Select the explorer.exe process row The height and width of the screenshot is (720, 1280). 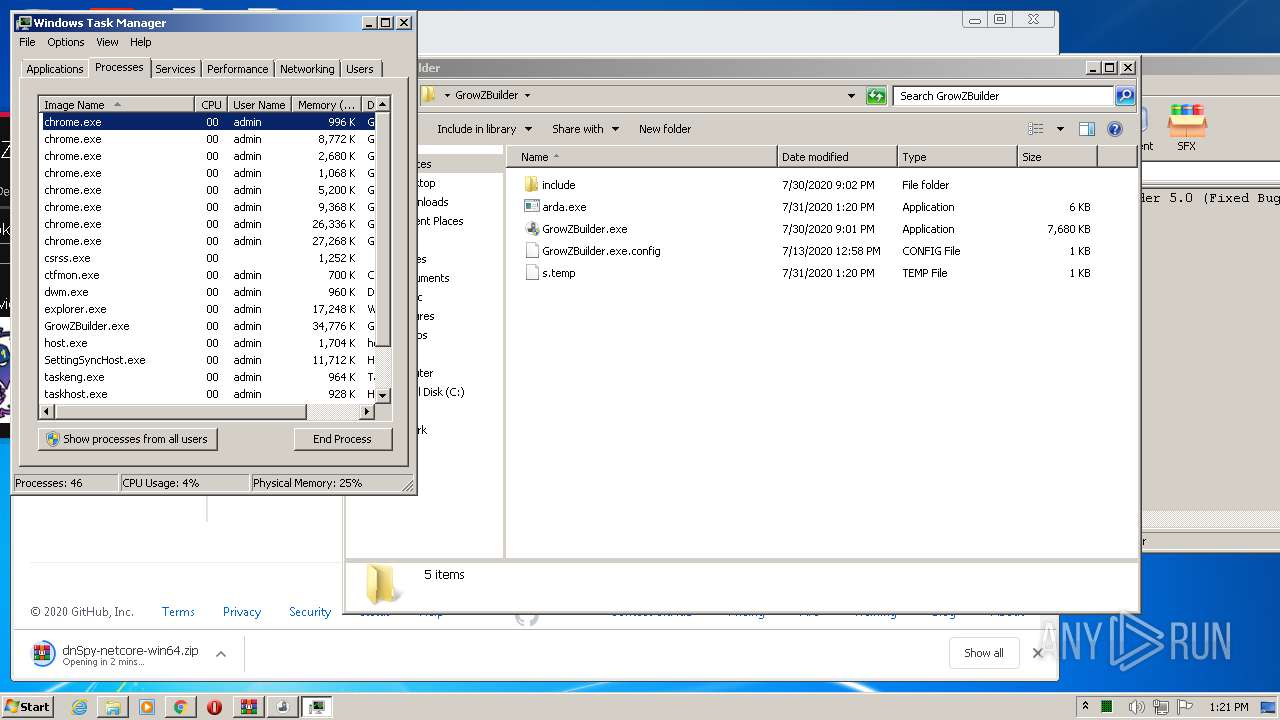(x=208, y=309)
